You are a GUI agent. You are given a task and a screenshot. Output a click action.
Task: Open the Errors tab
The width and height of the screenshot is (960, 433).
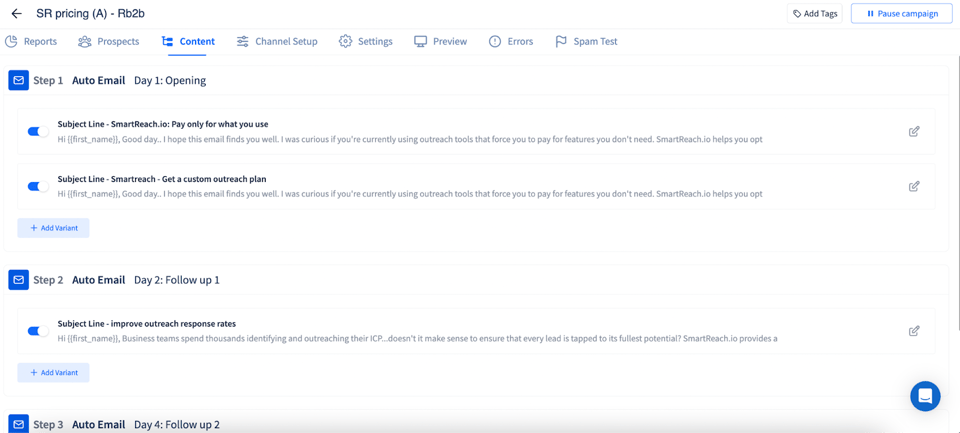coord(511,42)
